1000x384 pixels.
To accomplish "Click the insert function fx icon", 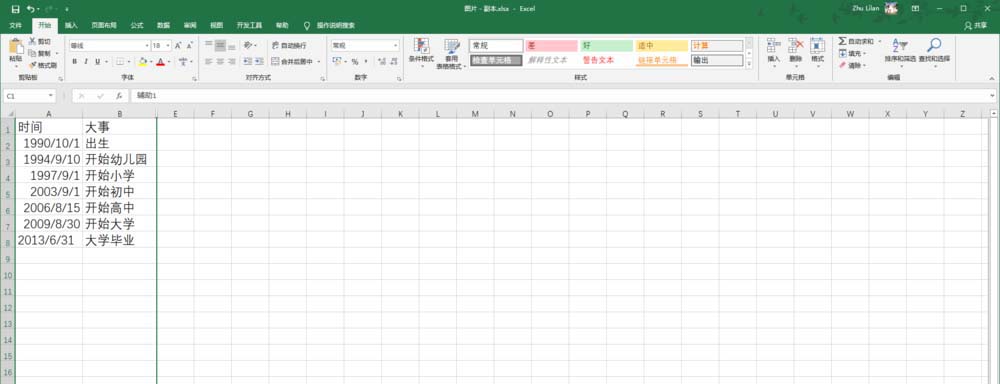I will [119, 96].
